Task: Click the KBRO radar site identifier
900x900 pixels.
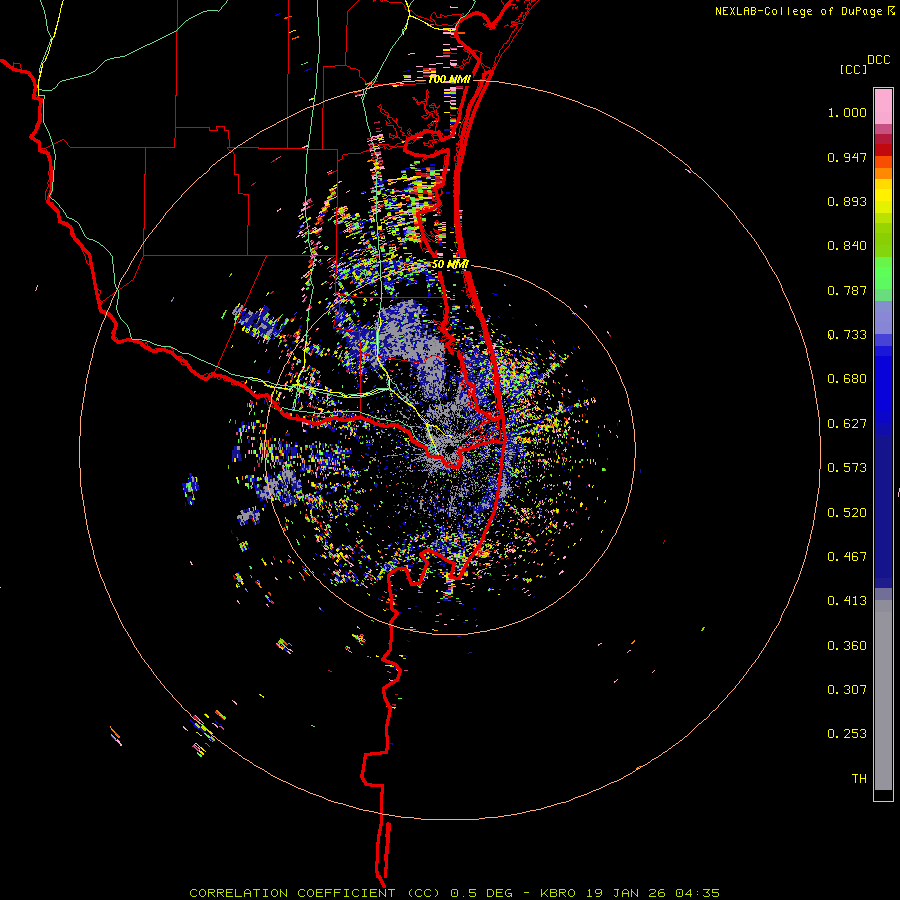Action: point(558,893)
